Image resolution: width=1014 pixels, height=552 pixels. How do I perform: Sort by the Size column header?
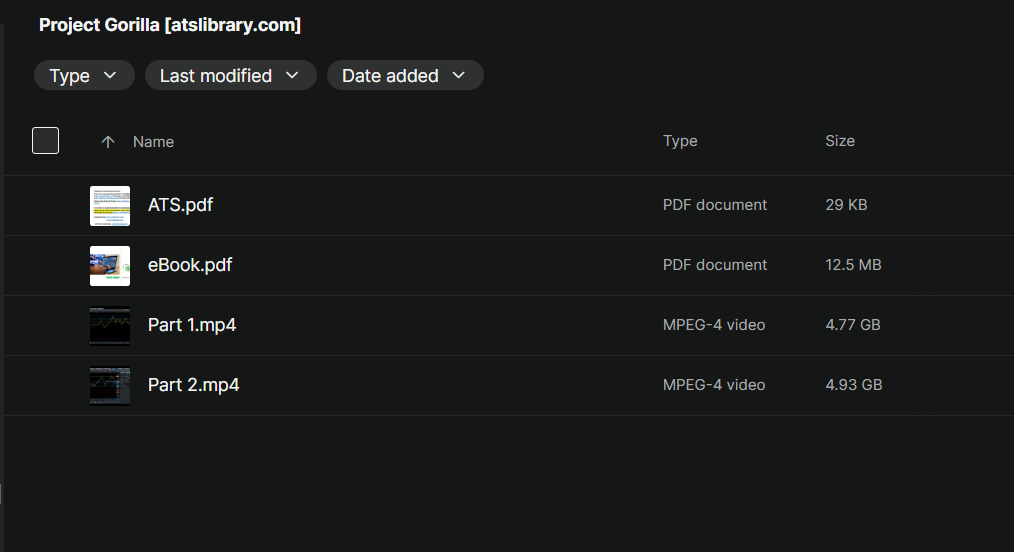pos(839,141)
